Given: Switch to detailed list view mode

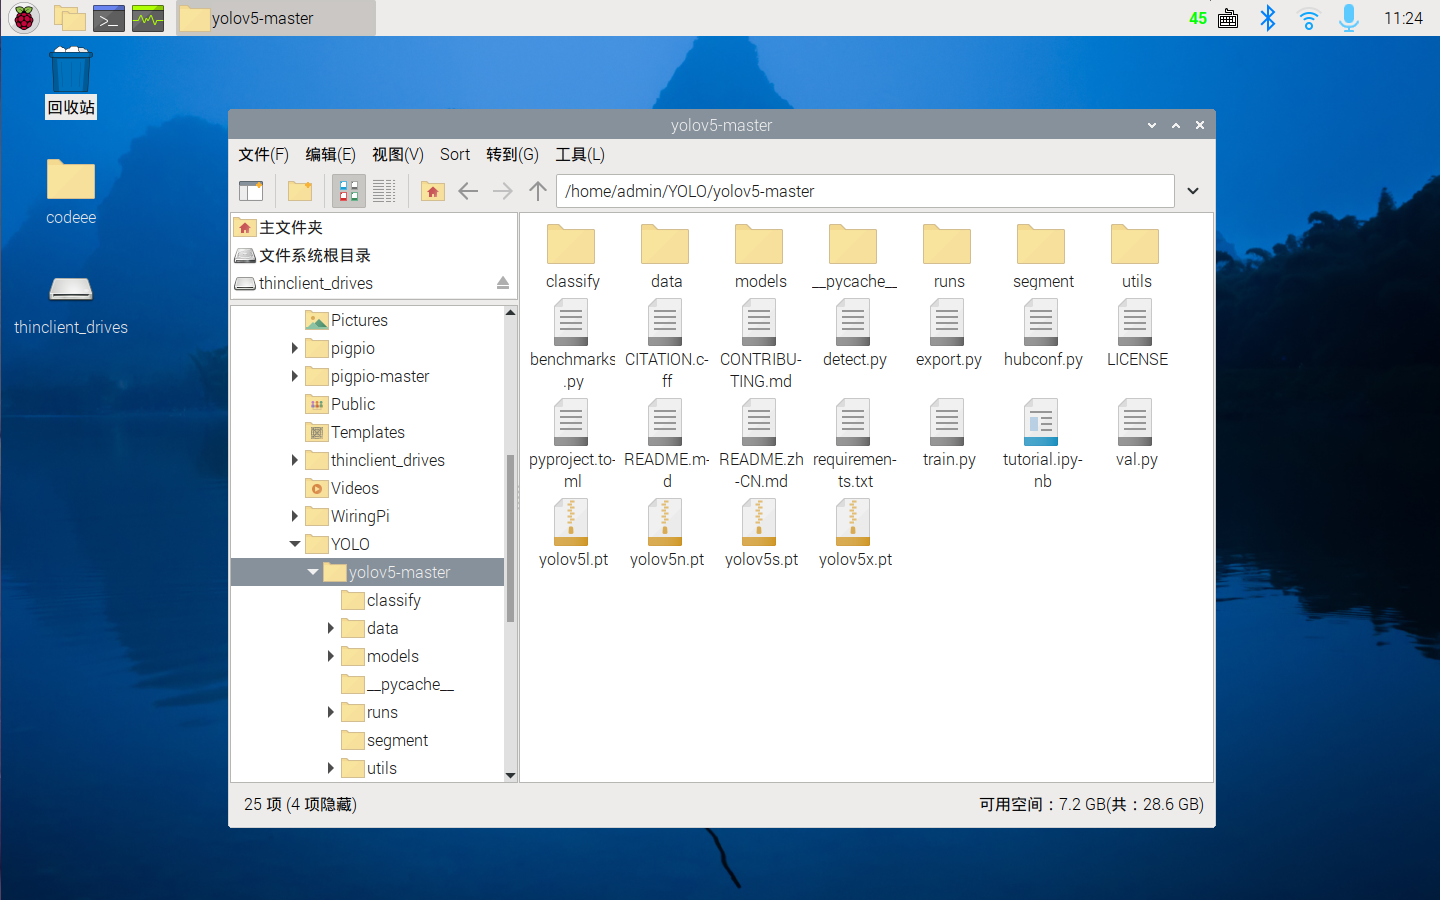Looking at the screenshot, I should tap(384, 191).
